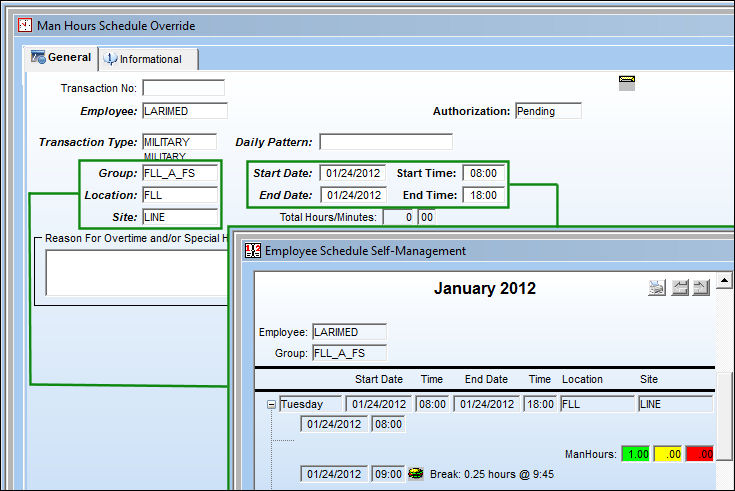The width and height of the screenshot is (735, 491).
Task: Click the Man Hours Schedule Override window icon
Action: point(25,25)
